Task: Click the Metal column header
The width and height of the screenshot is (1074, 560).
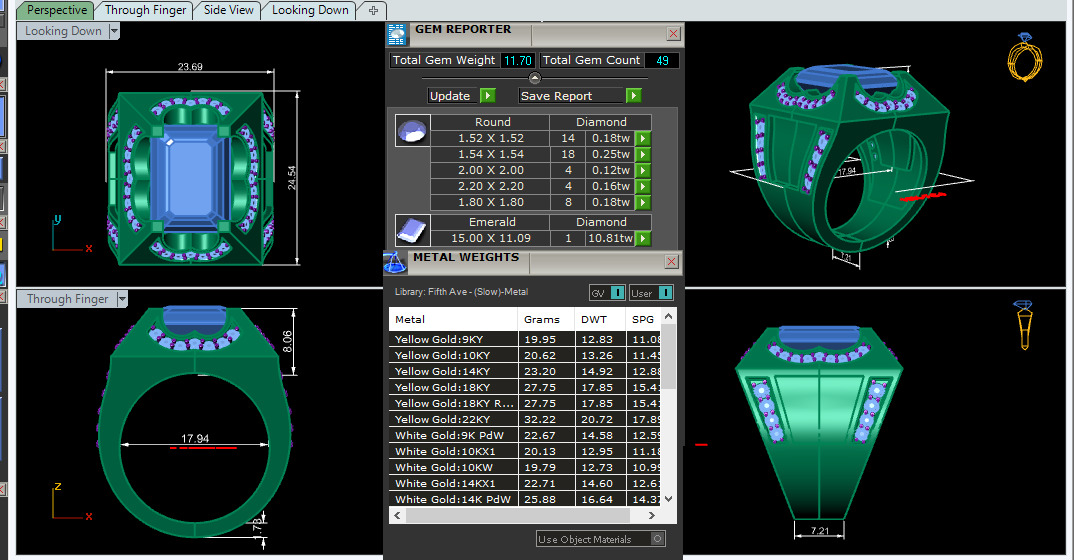Action: (x=453, y=320)
